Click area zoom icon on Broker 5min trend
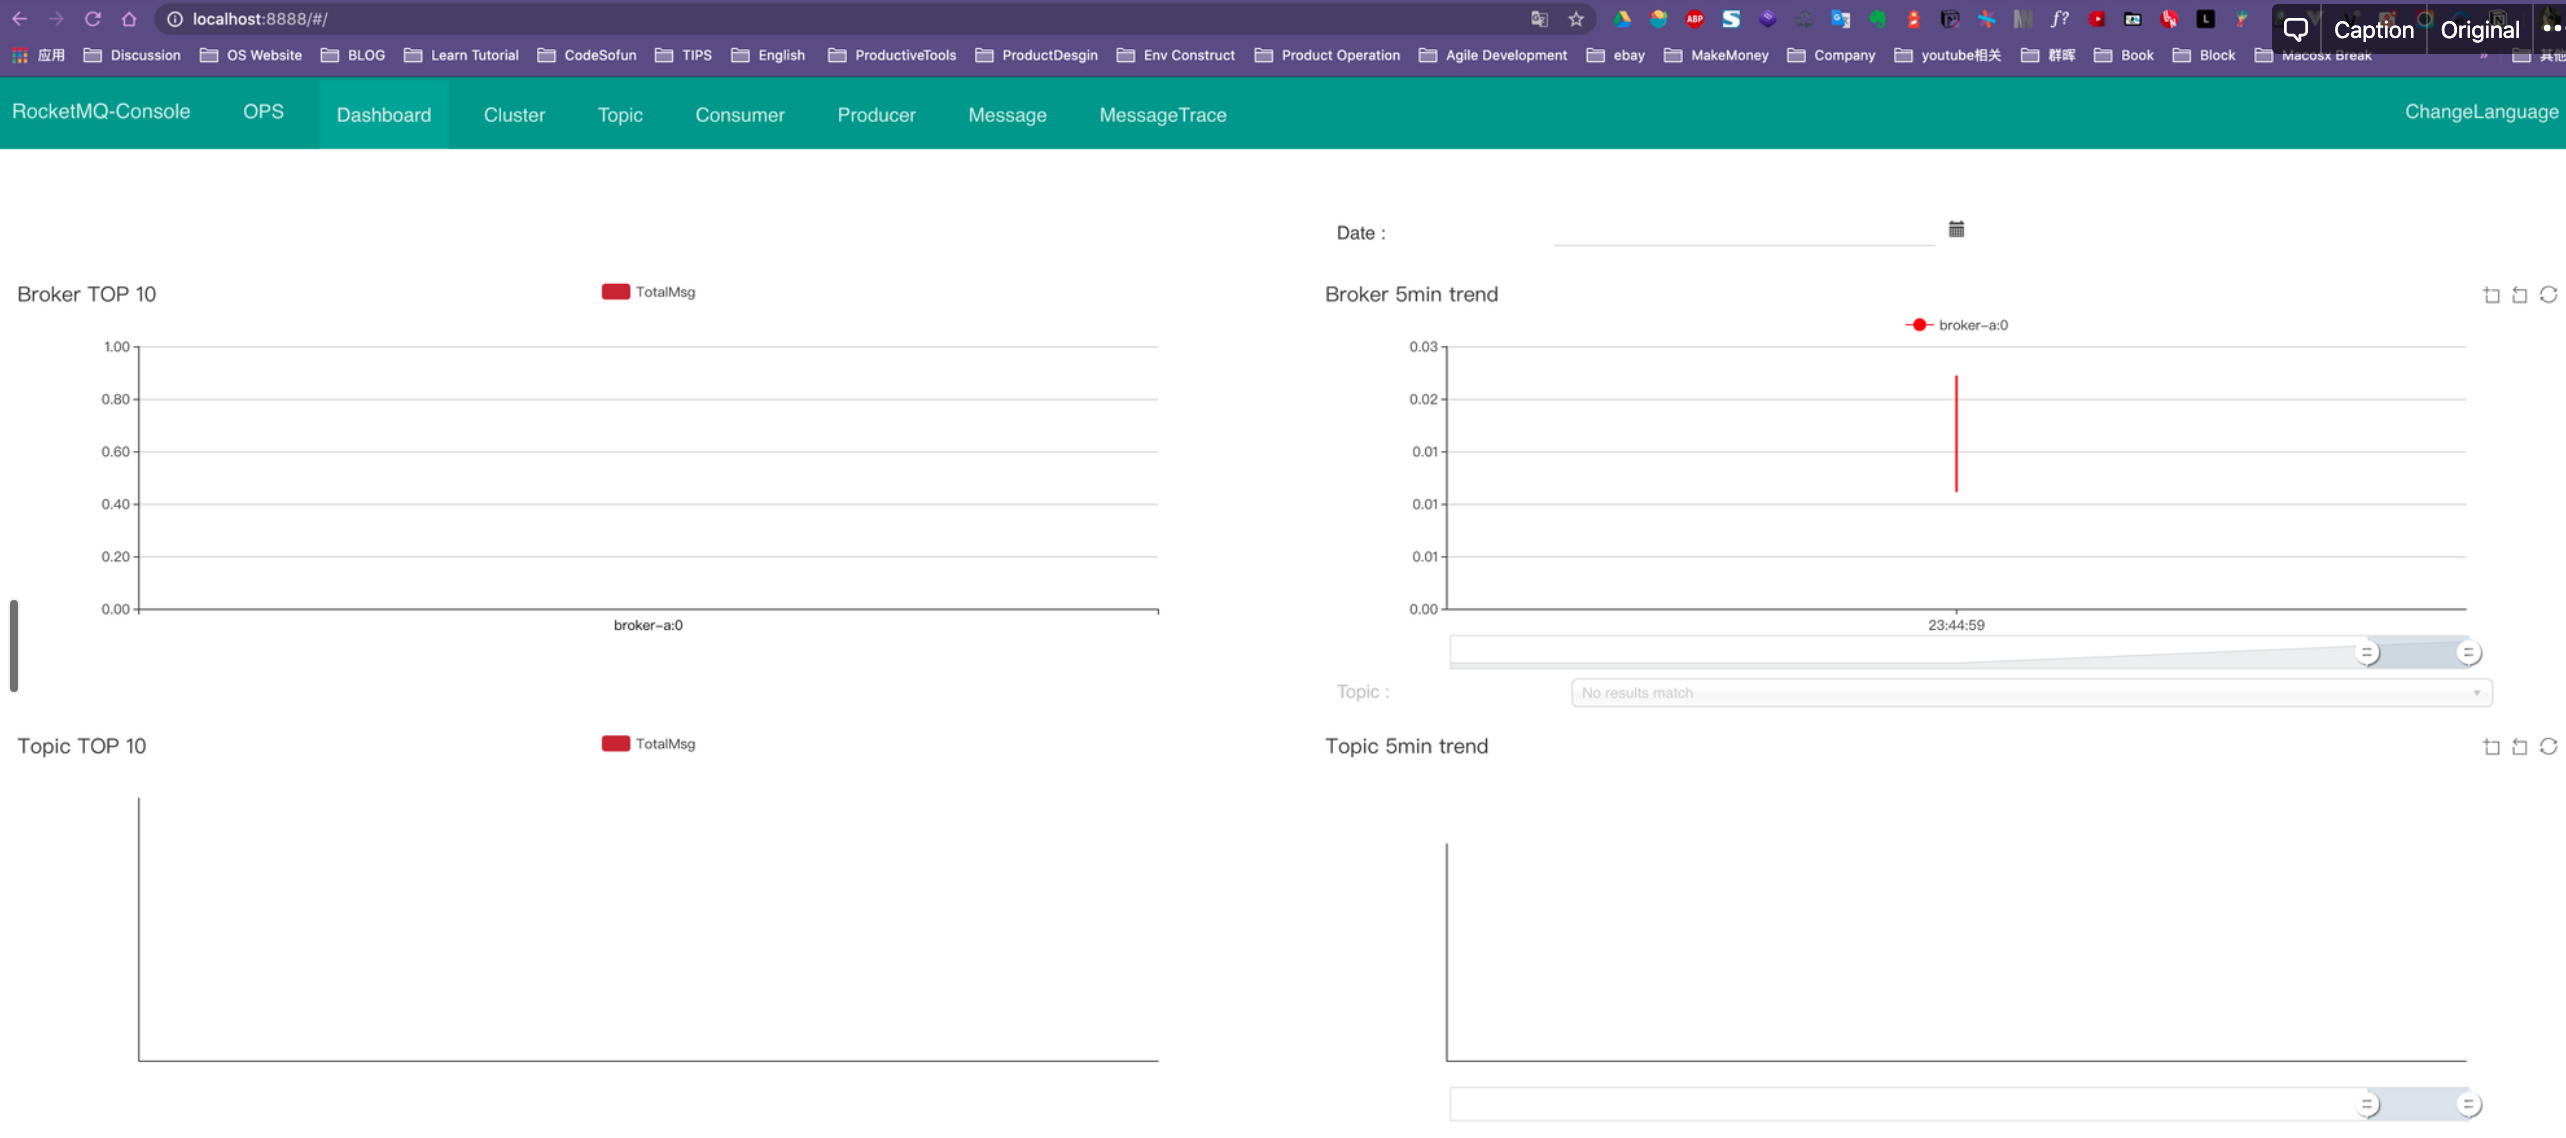The image size is (2566, 1138). 2491,295
